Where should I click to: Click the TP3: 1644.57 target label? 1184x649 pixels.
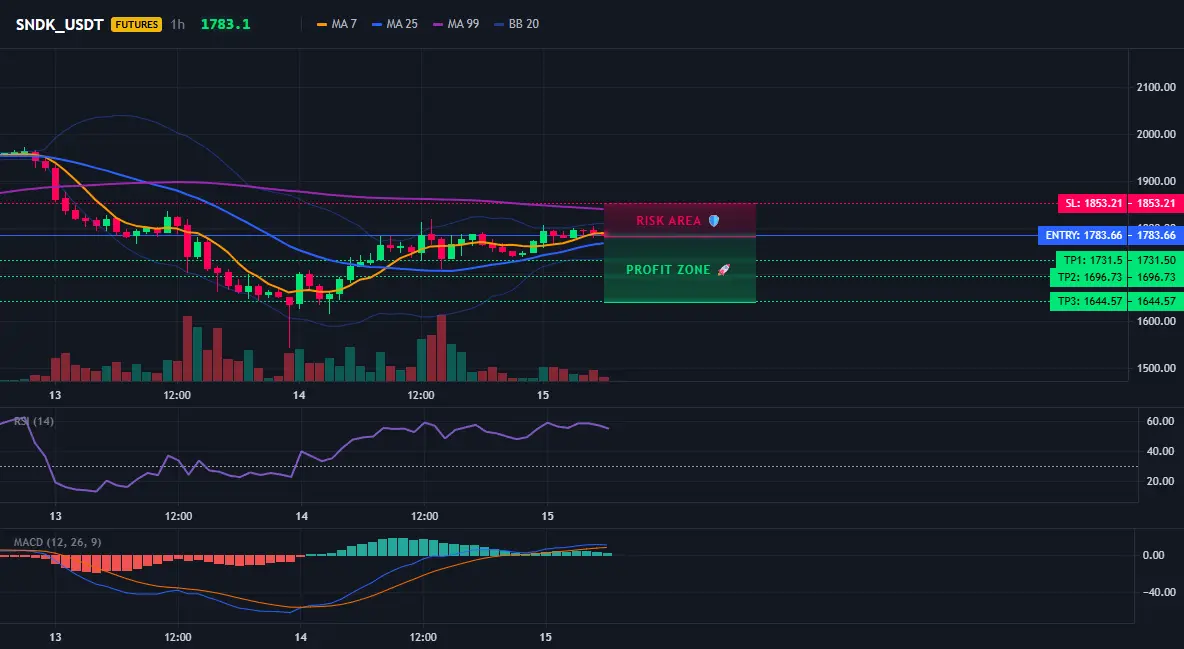(1089, 301)
